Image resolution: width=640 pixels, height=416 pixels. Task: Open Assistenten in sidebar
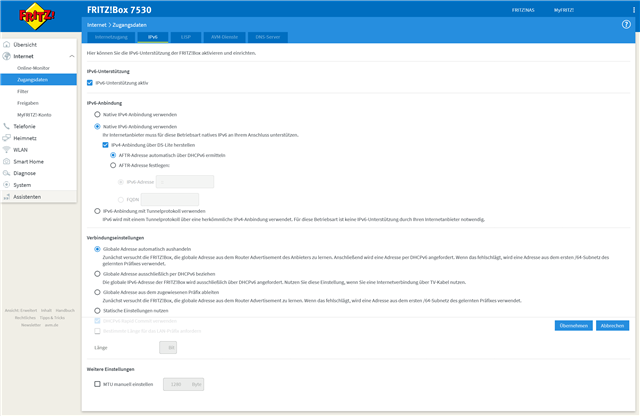27,197
